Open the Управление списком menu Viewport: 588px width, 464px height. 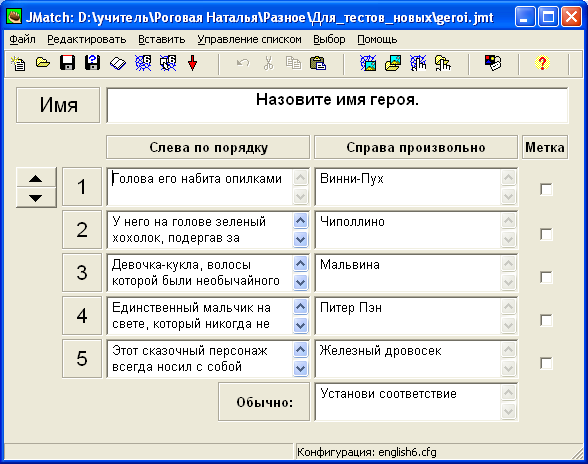(x=249, y=39)
